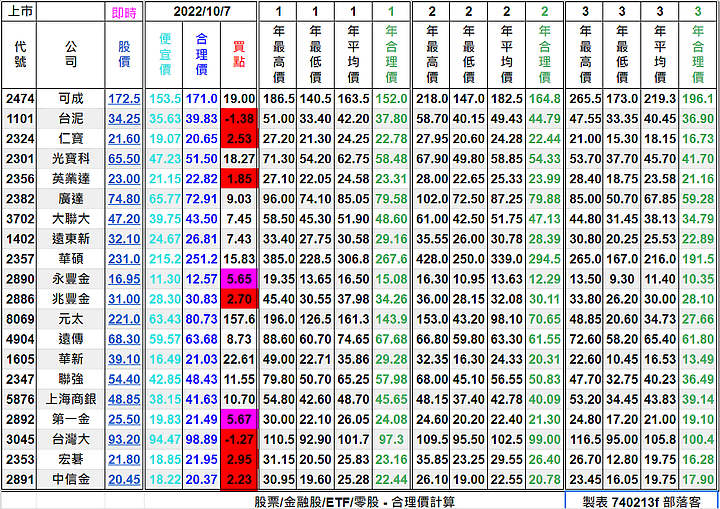Image resolution: width=720 pixels, height=509 pixels.
Task: Click fair price 251.2 for 華碩
Action: [x=202, y=259]
